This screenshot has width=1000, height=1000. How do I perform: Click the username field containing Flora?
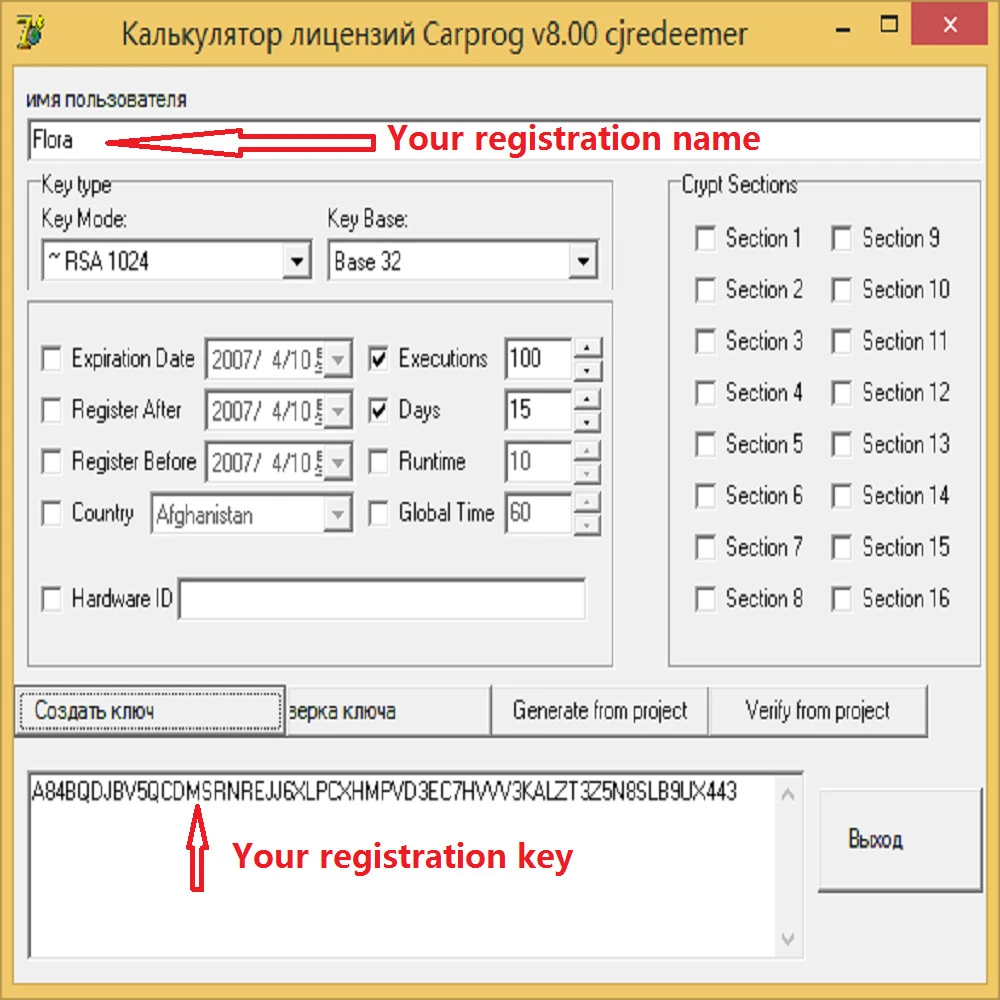(504, 139)
